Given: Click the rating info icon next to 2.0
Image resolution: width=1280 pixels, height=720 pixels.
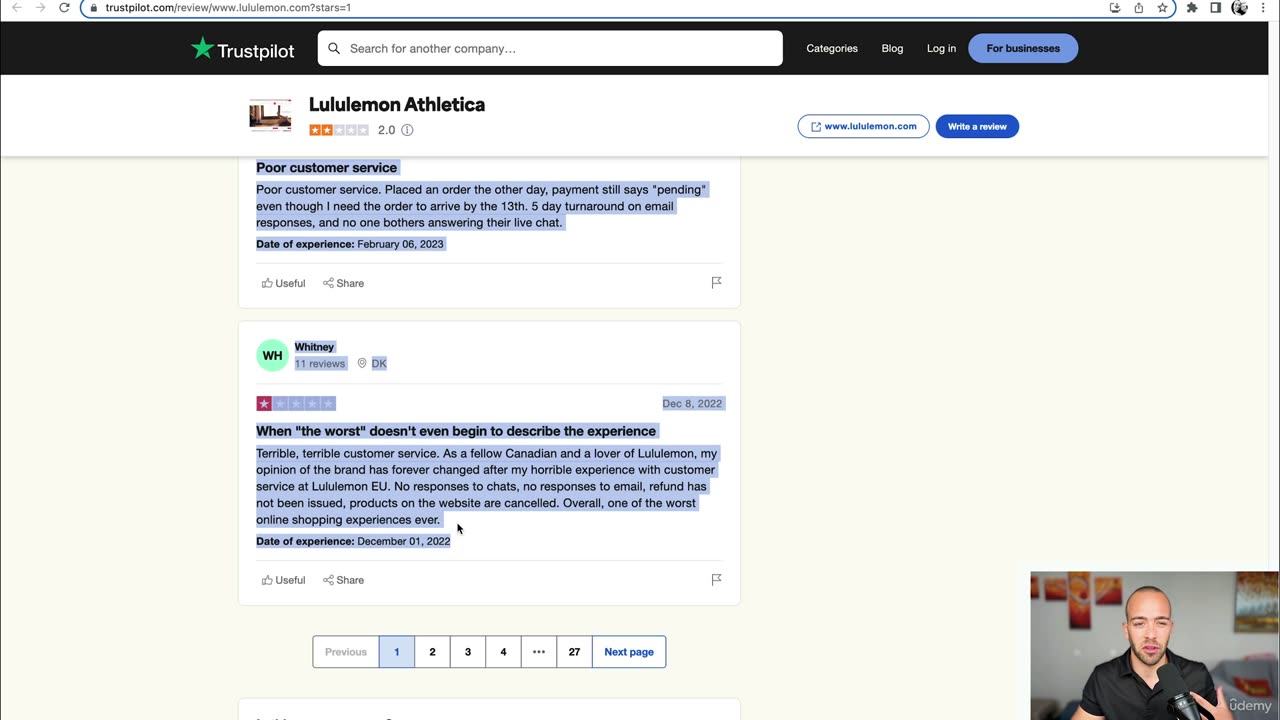Looking at the screenshot, I should point(407,130).
